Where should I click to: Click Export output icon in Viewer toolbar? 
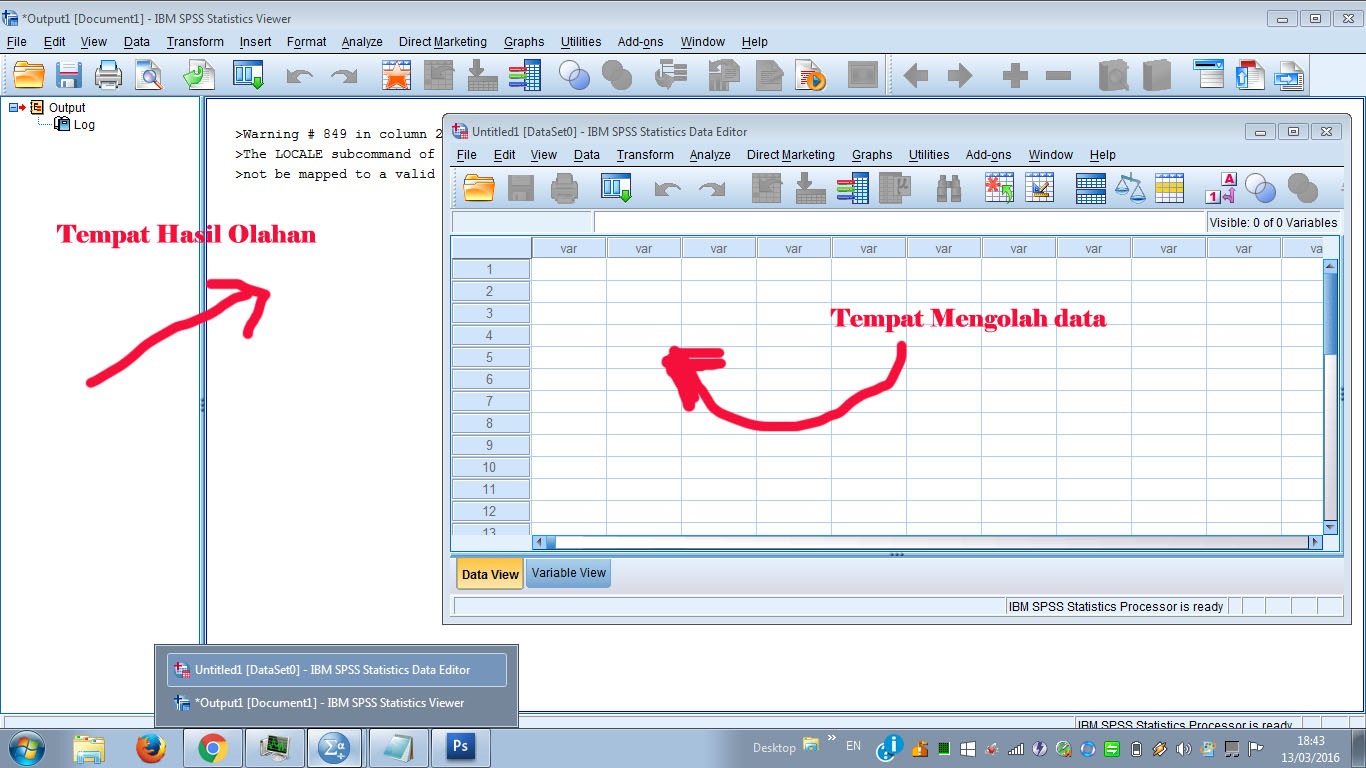199,76
